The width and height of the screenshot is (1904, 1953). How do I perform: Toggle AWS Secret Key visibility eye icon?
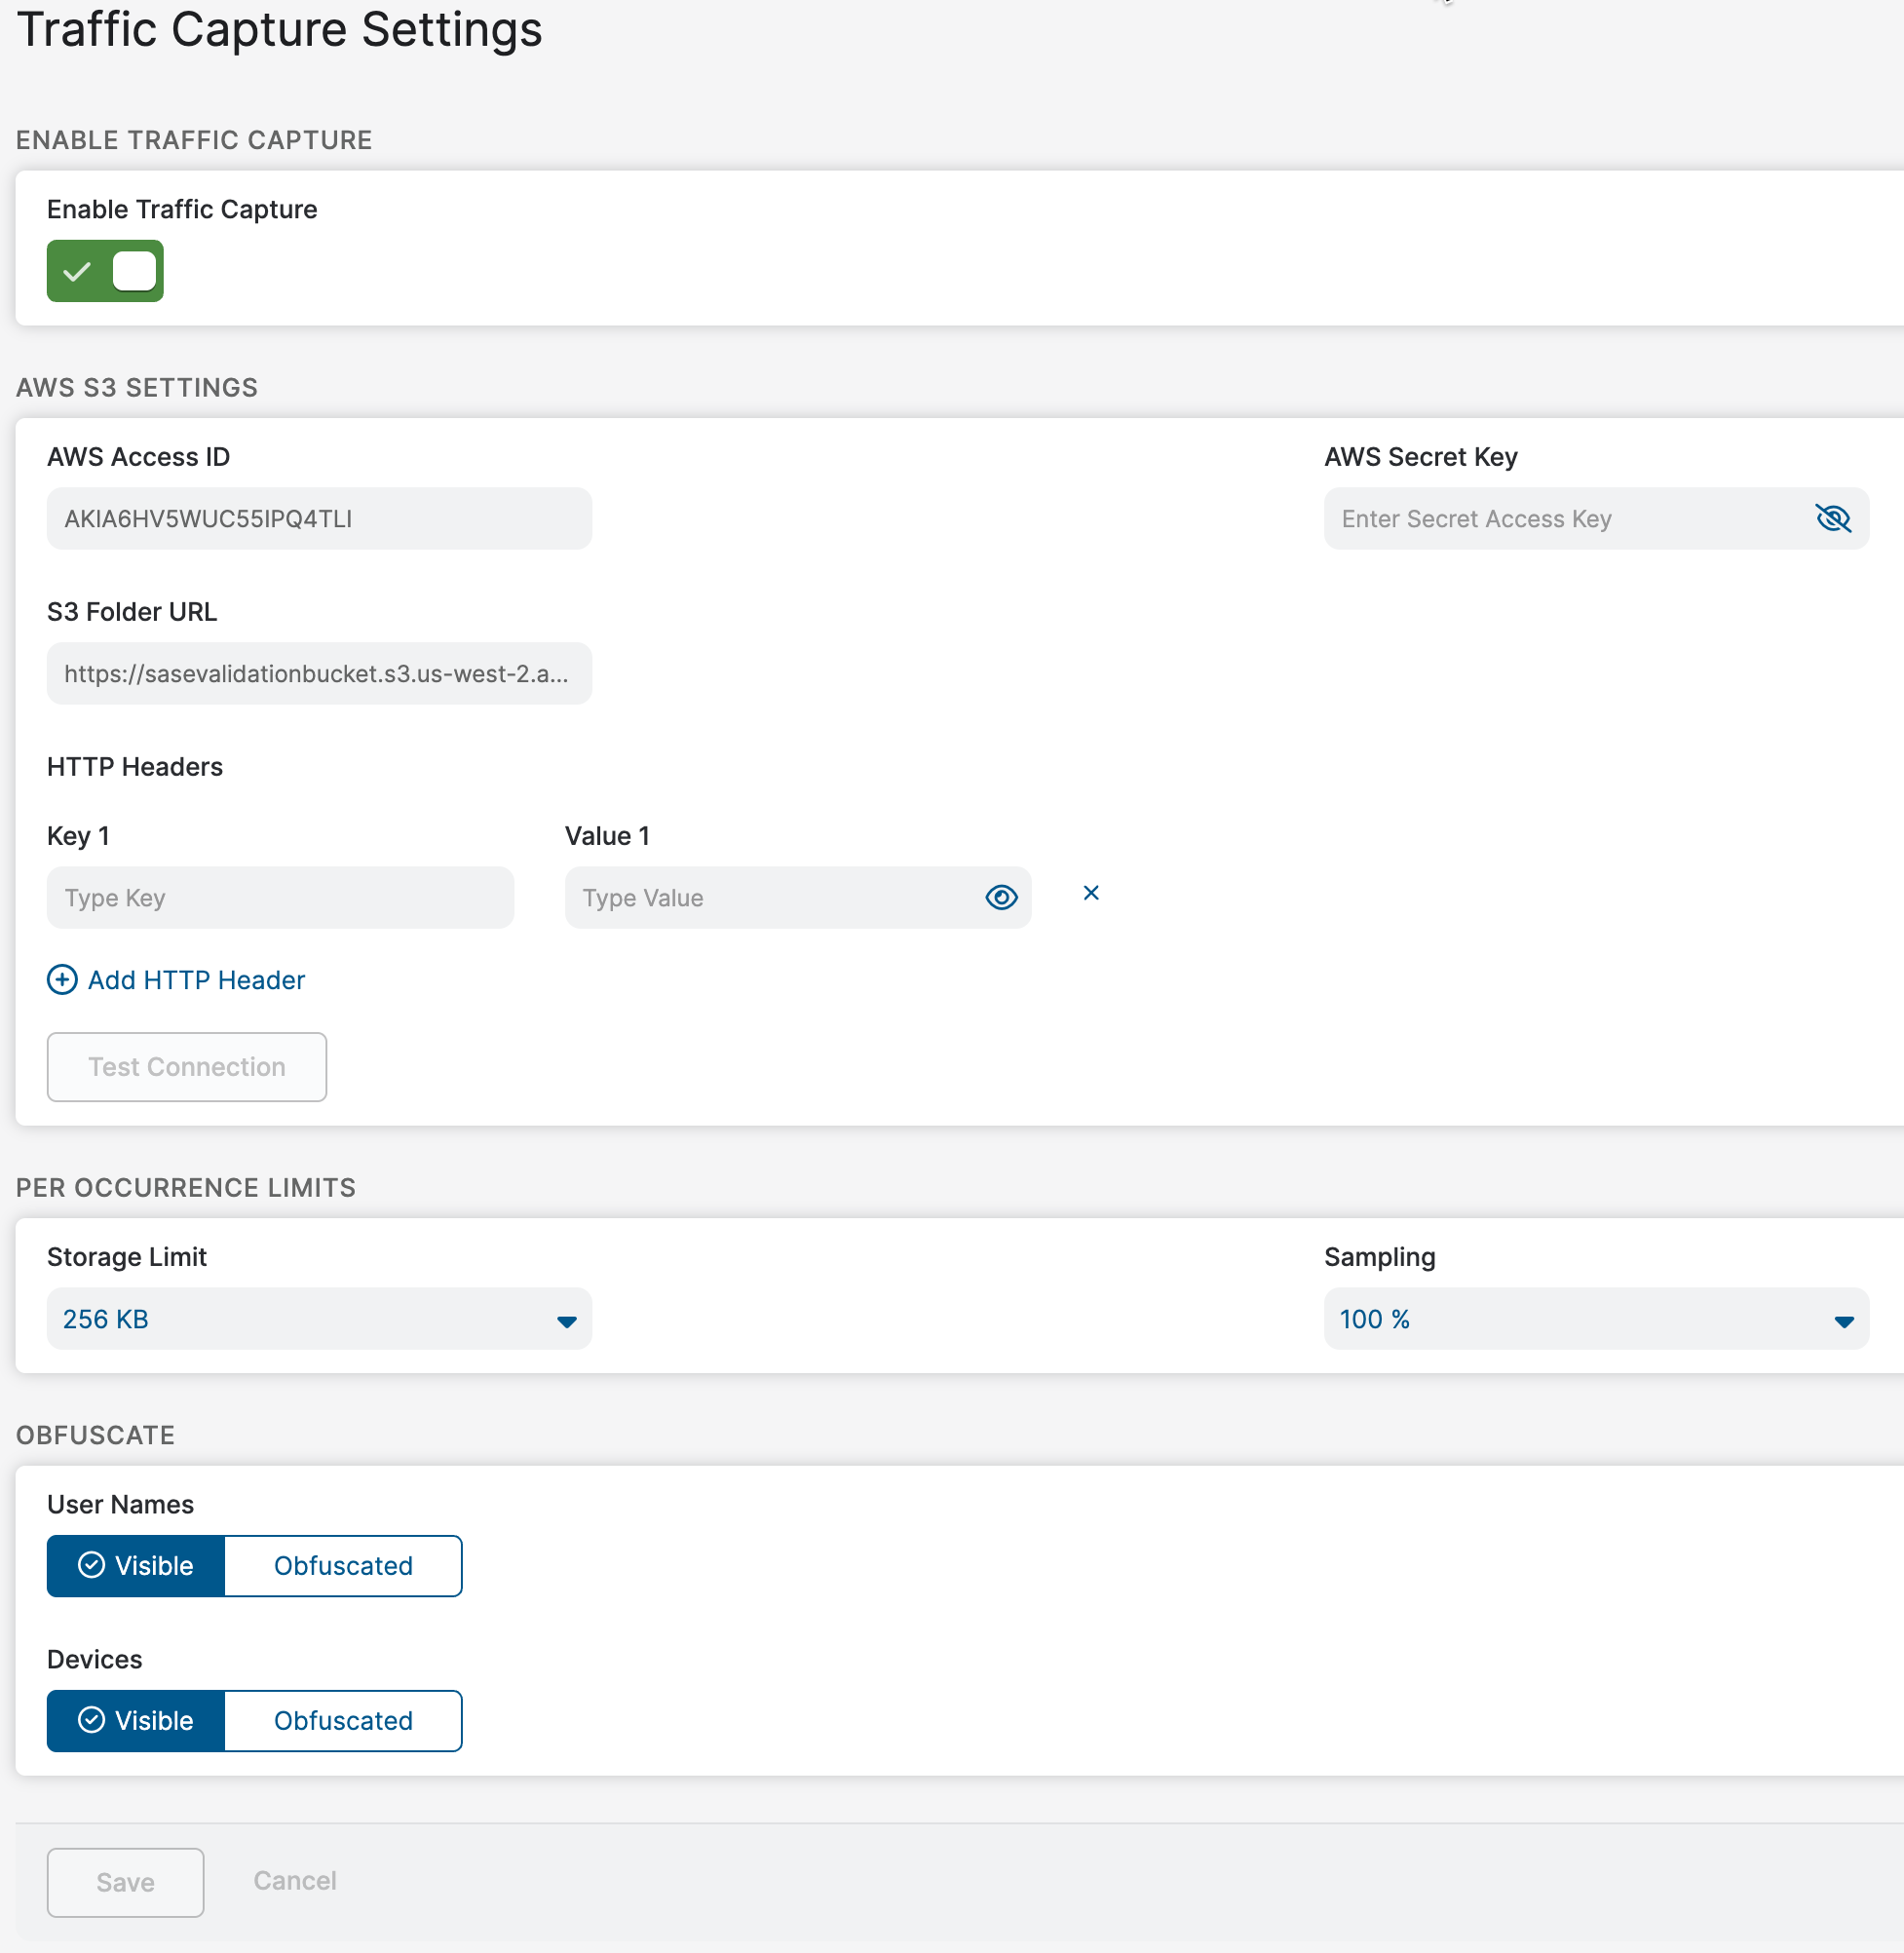pos(1832,518)
